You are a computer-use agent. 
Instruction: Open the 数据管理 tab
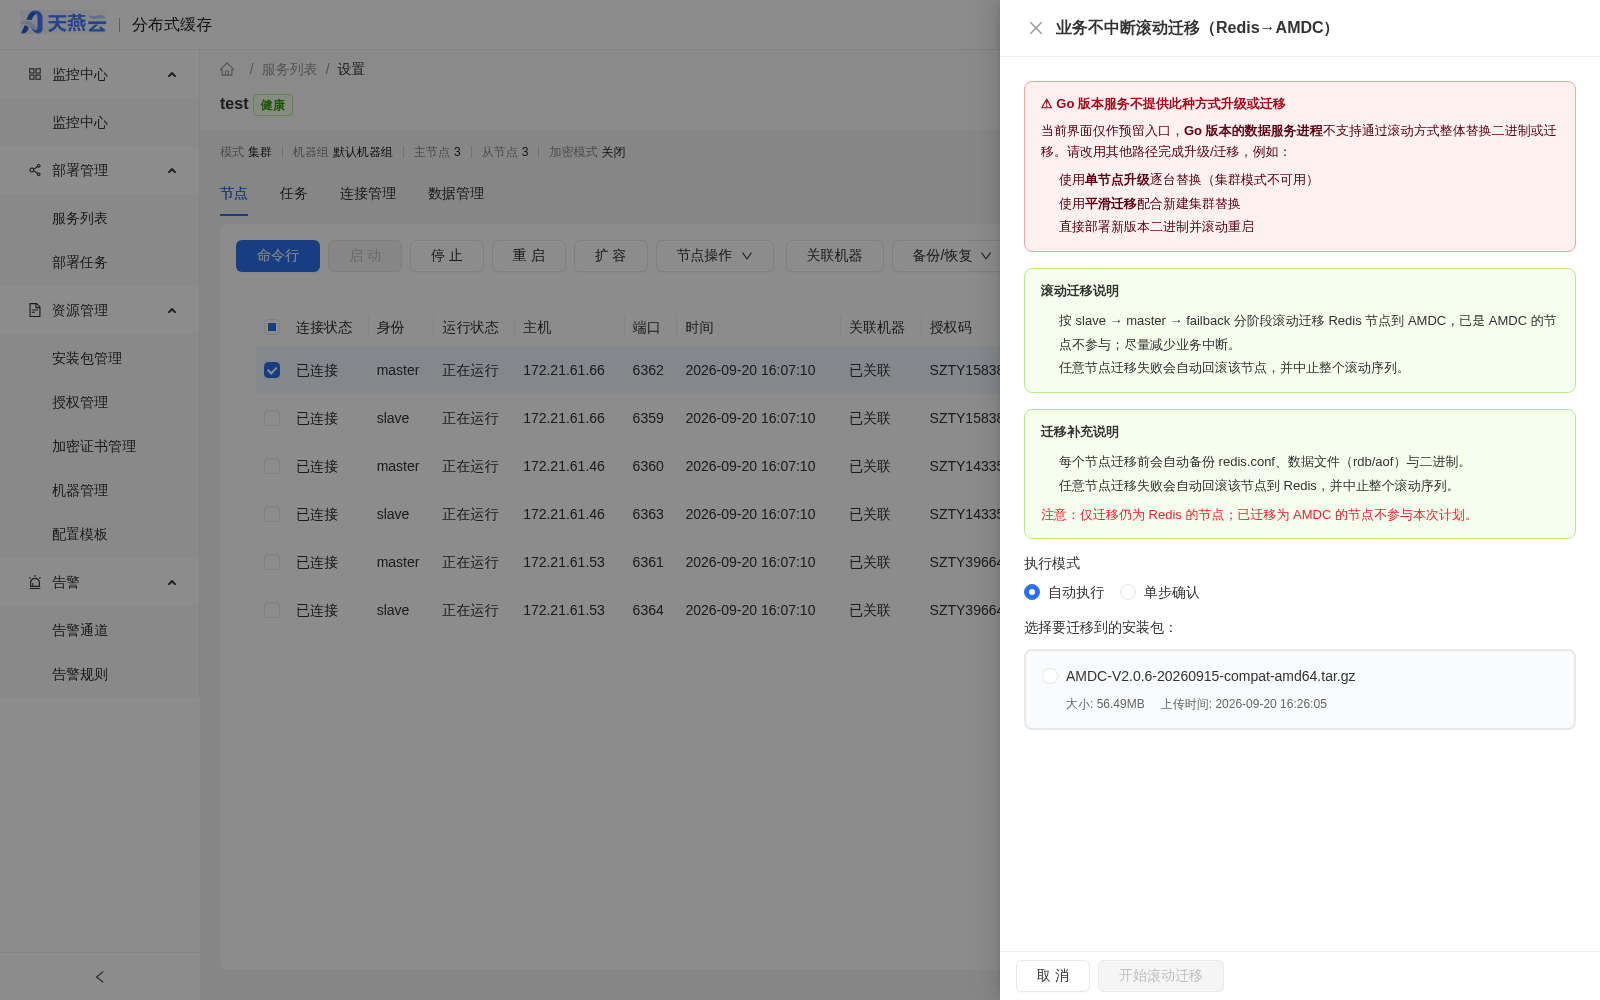(x=456, y=193)
